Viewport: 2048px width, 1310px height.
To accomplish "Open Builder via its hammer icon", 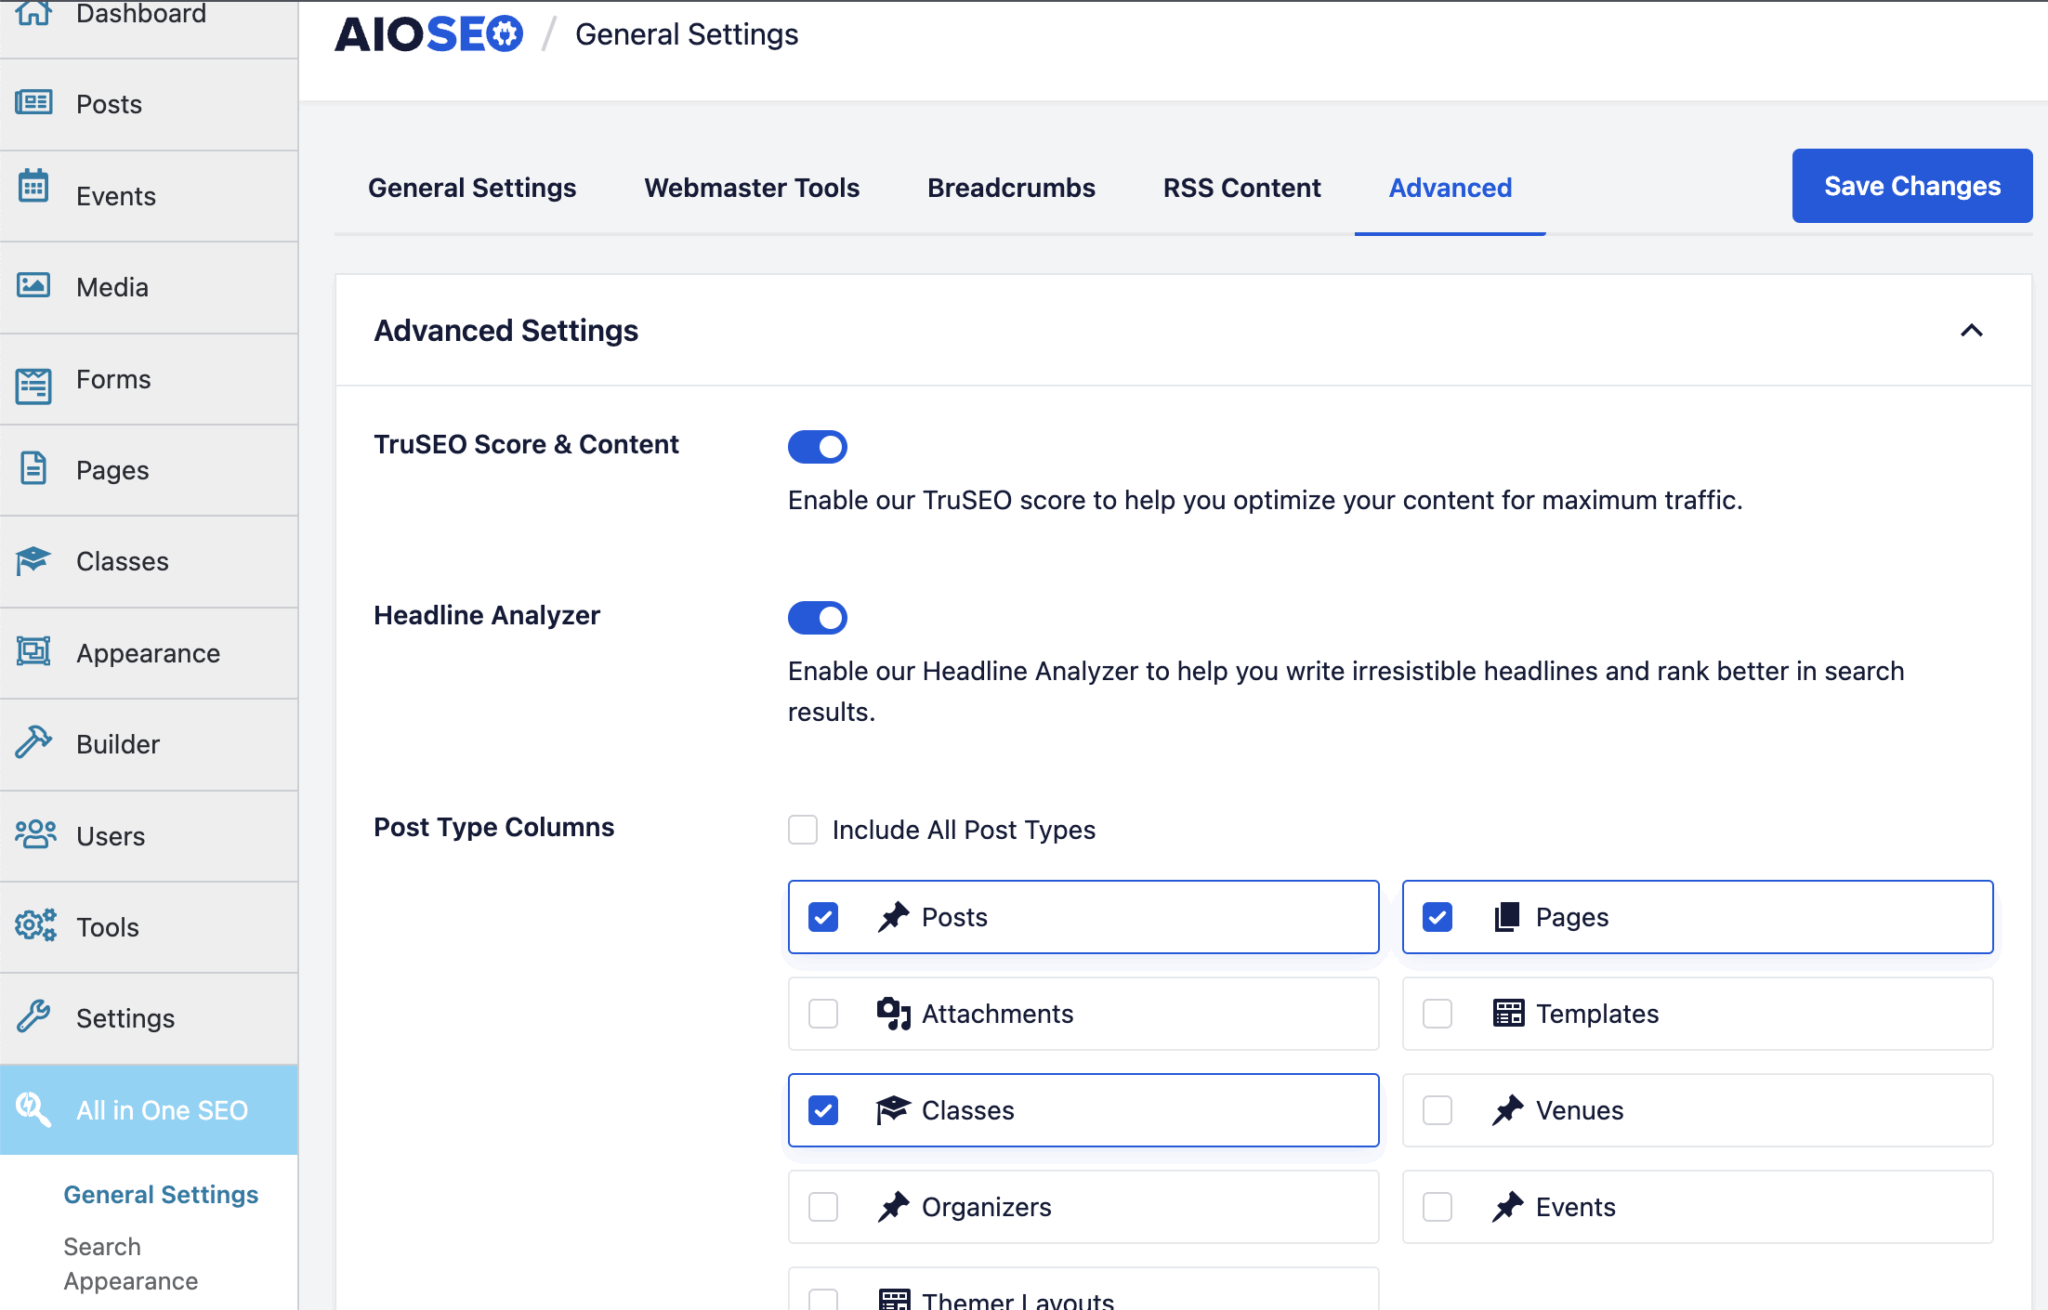I will (x=34, y=743).
